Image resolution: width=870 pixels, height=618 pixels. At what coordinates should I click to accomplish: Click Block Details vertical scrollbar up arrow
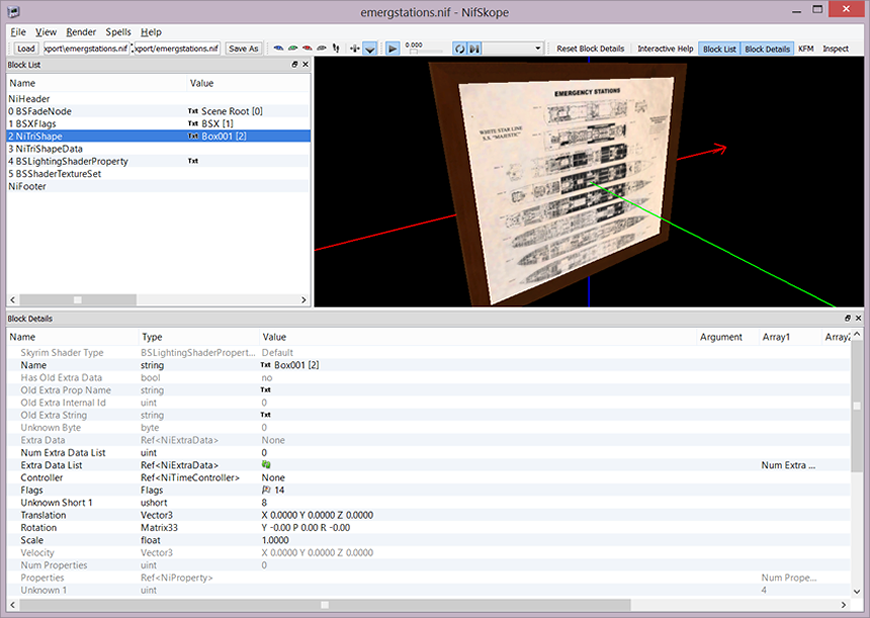tap(857, 335)
